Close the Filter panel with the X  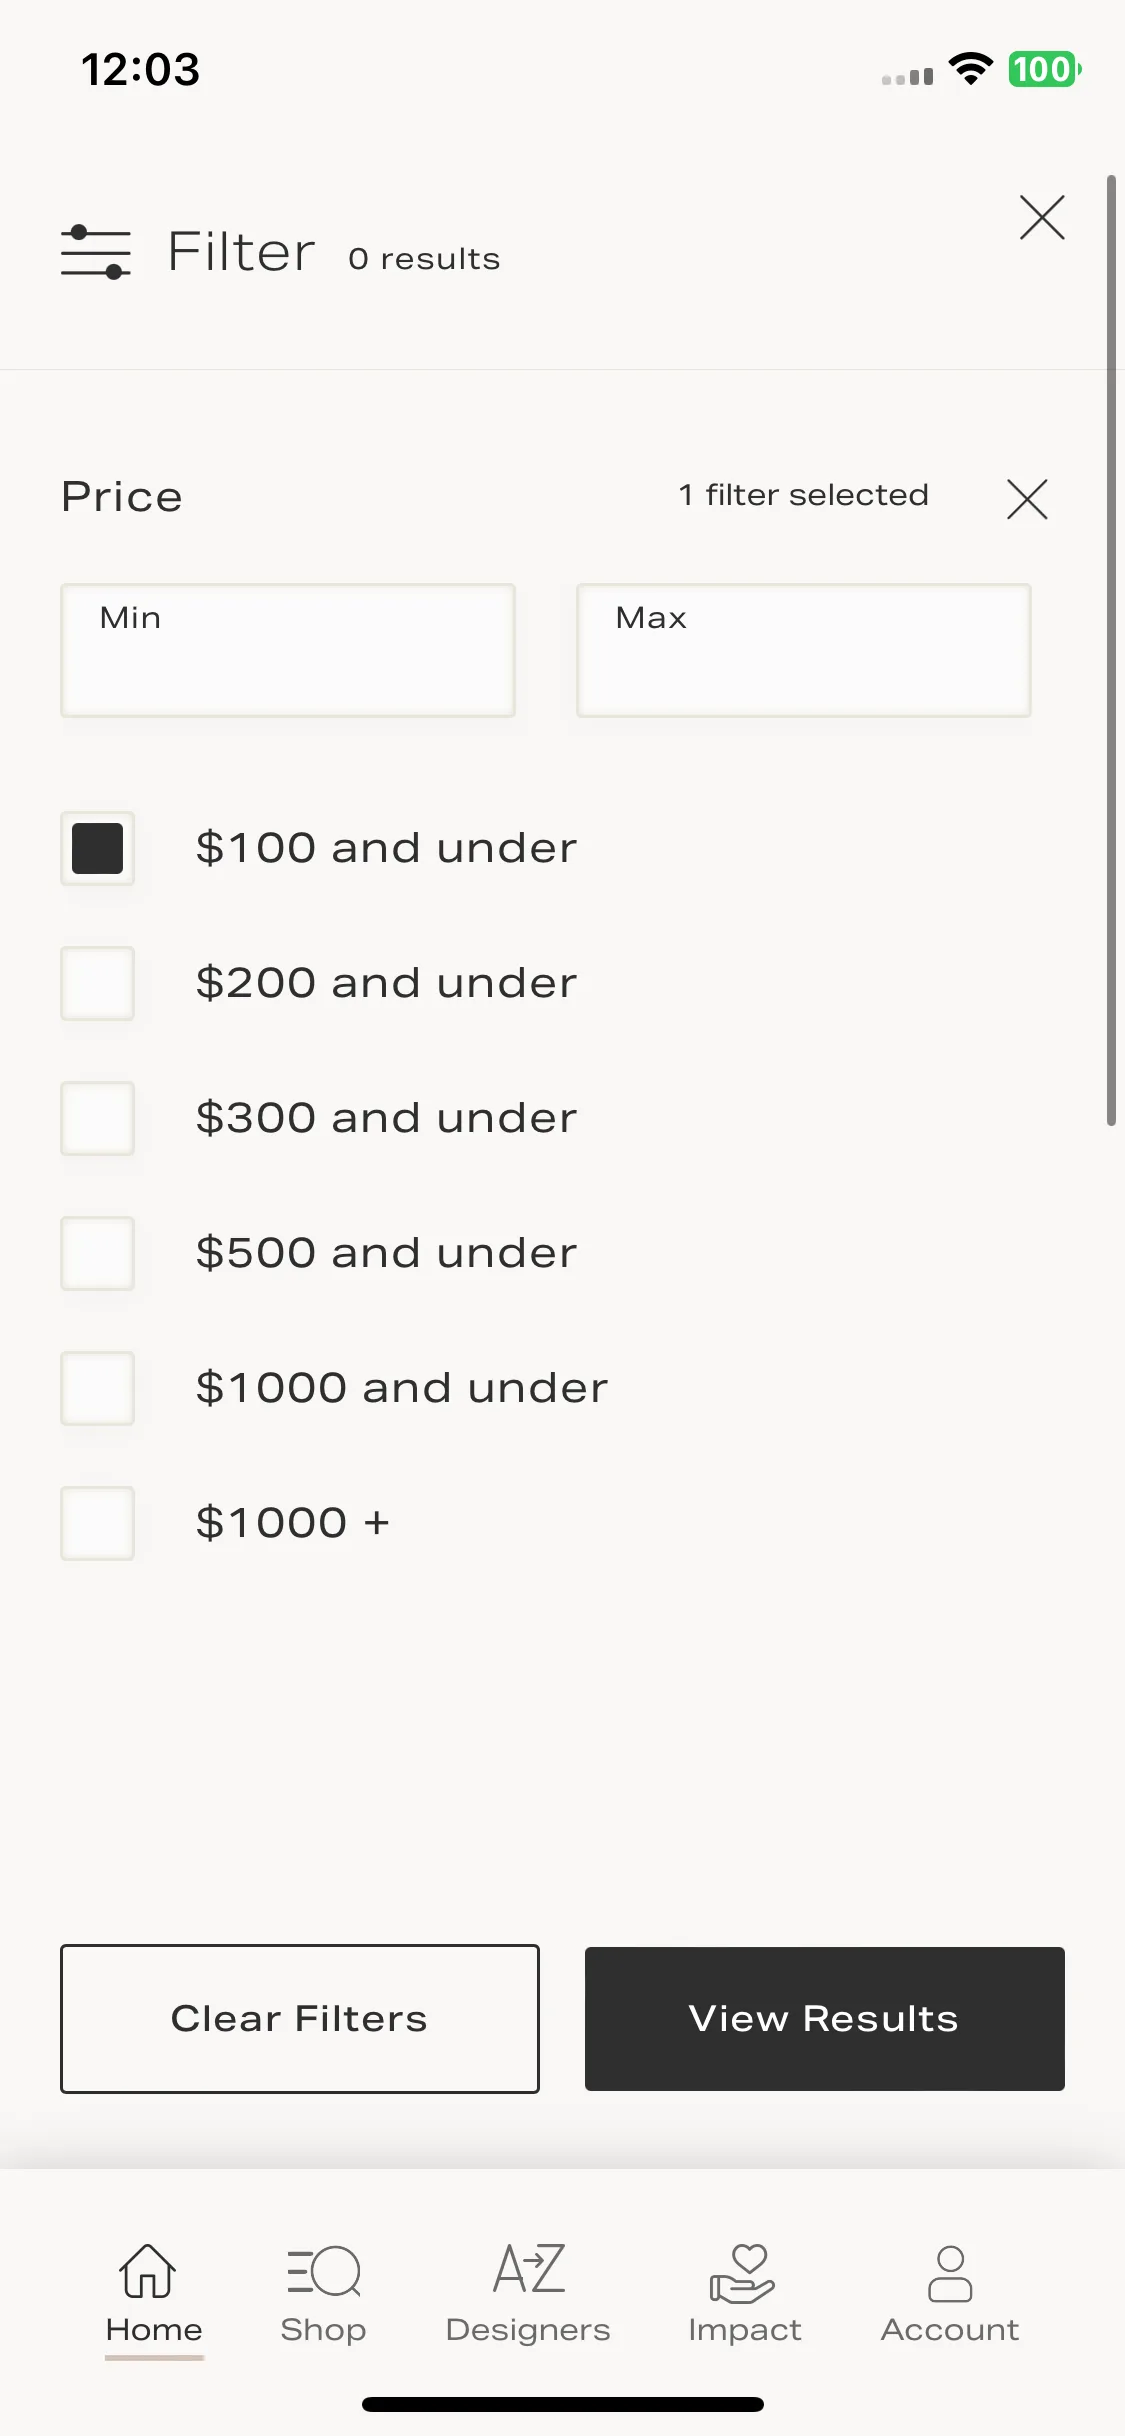(1042, 218)
